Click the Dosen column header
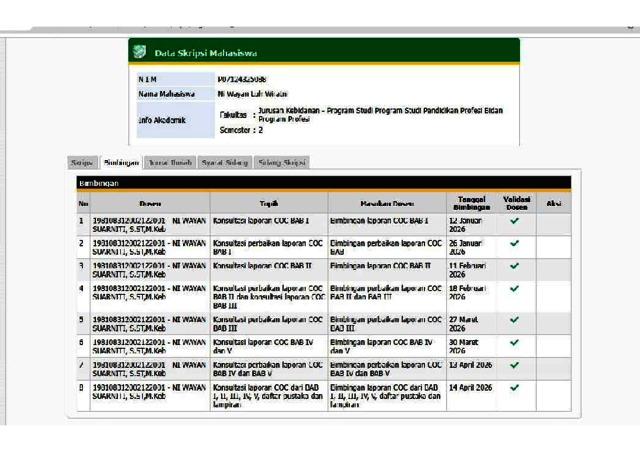Image resolution: width=640 pixels, height=452 pixels. 150,203
